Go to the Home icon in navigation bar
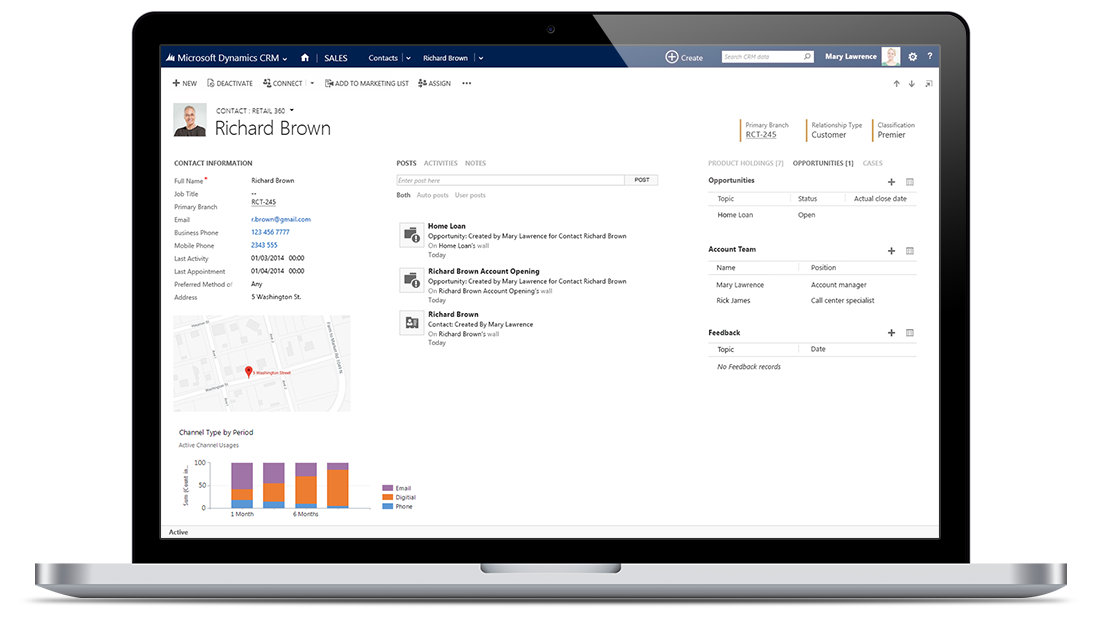 click(305, 58)
